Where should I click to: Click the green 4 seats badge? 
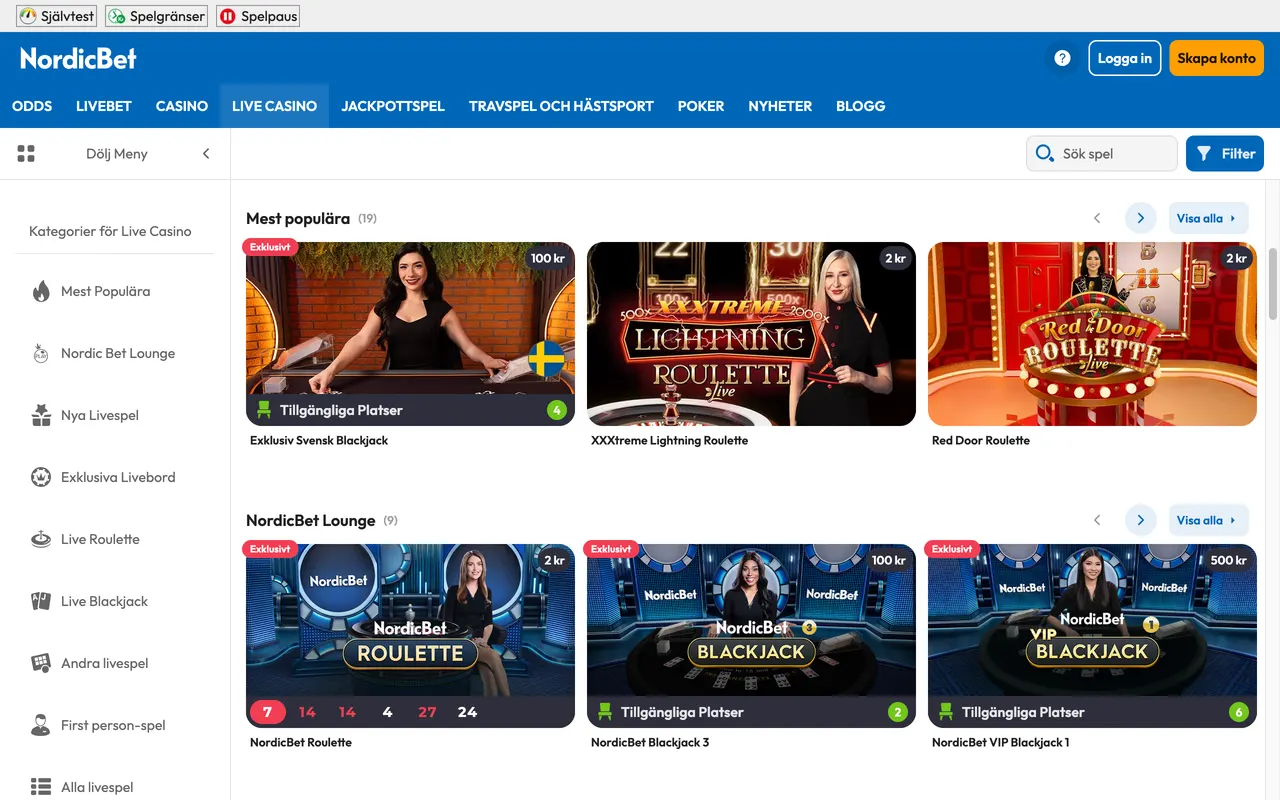point(557,410)
